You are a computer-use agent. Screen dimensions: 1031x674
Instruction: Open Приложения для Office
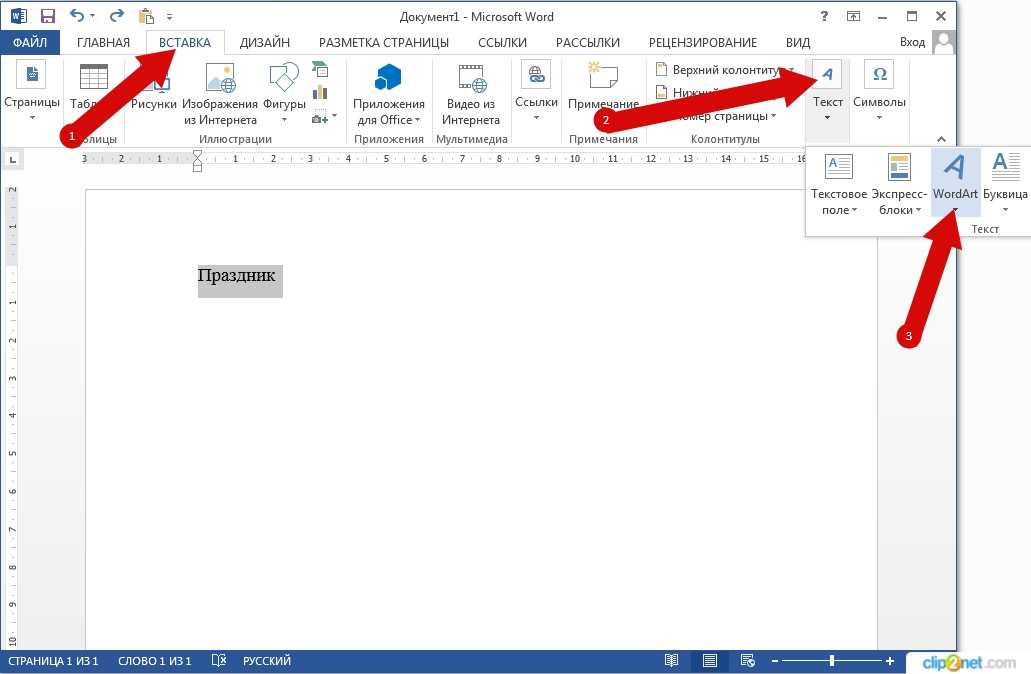point(389,93)
